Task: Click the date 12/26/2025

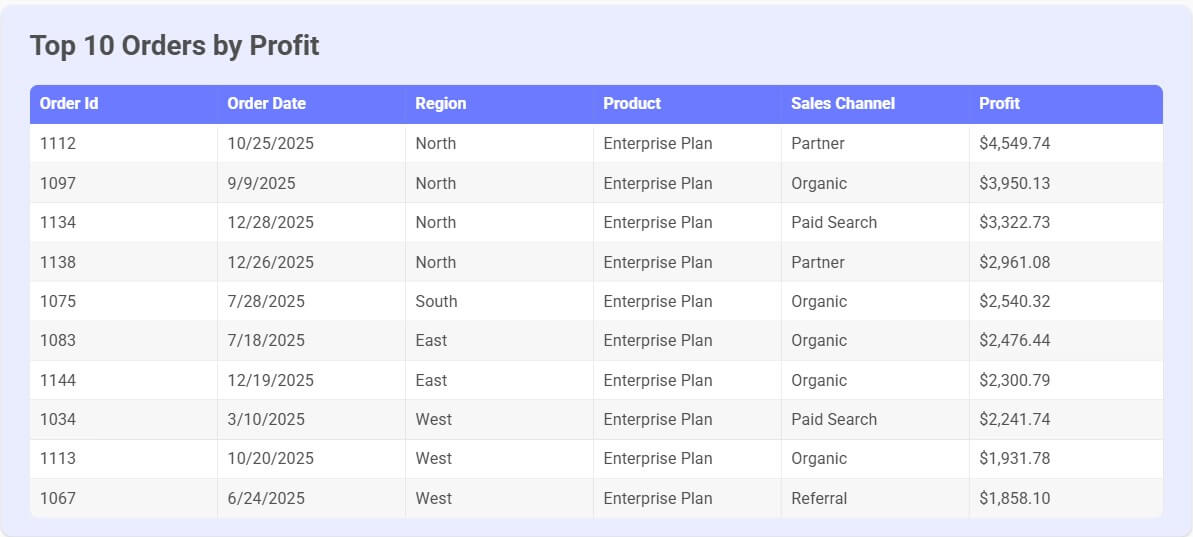Action: tap(270, 262)
